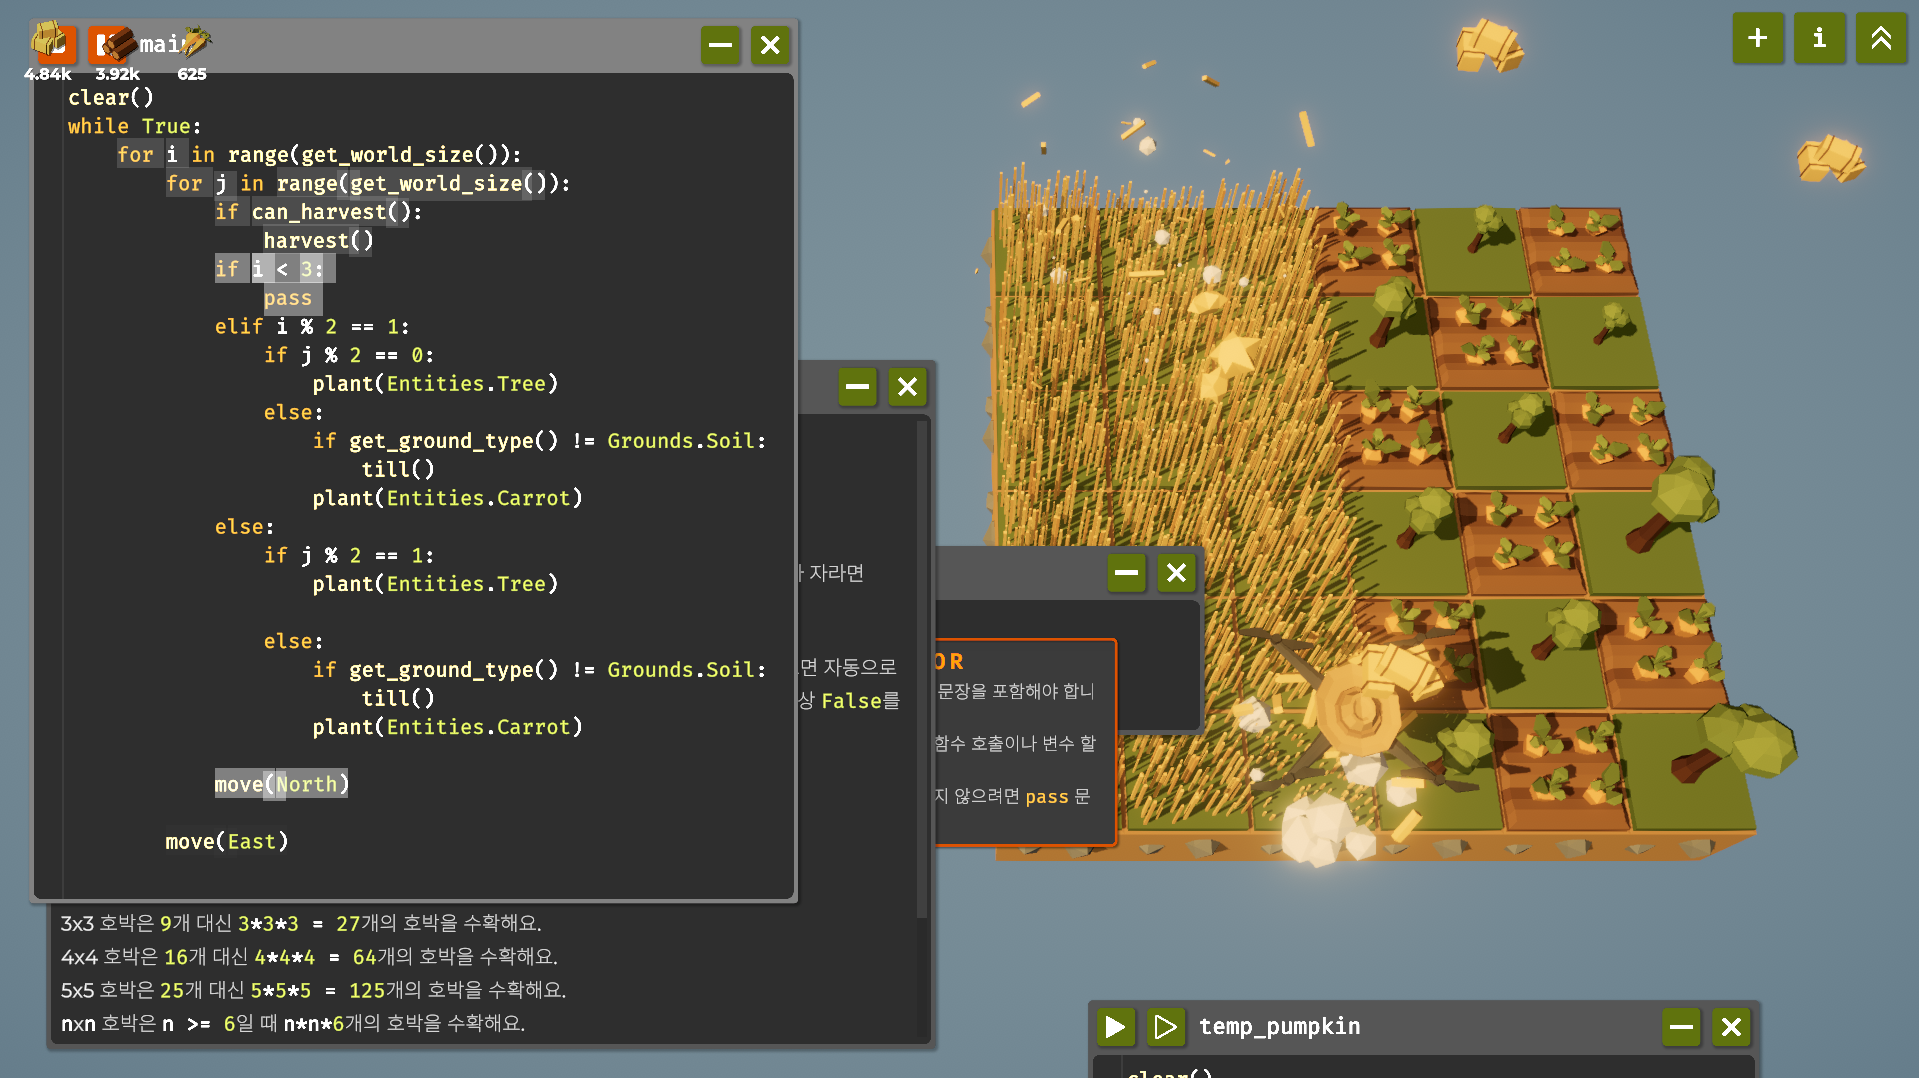Open a new window with plus button
This screenshot has height=1078, width=1919.
[1757, 39]
